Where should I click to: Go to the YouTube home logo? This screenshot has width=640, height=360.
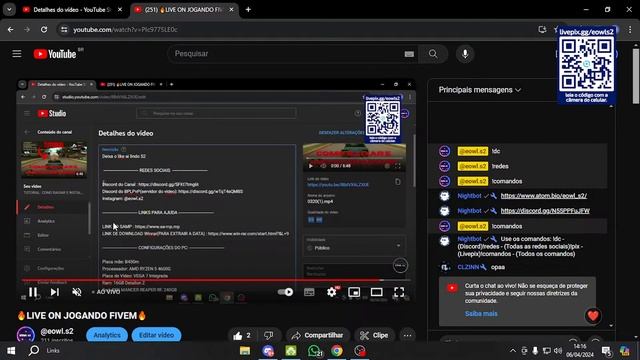coord(55,54)
